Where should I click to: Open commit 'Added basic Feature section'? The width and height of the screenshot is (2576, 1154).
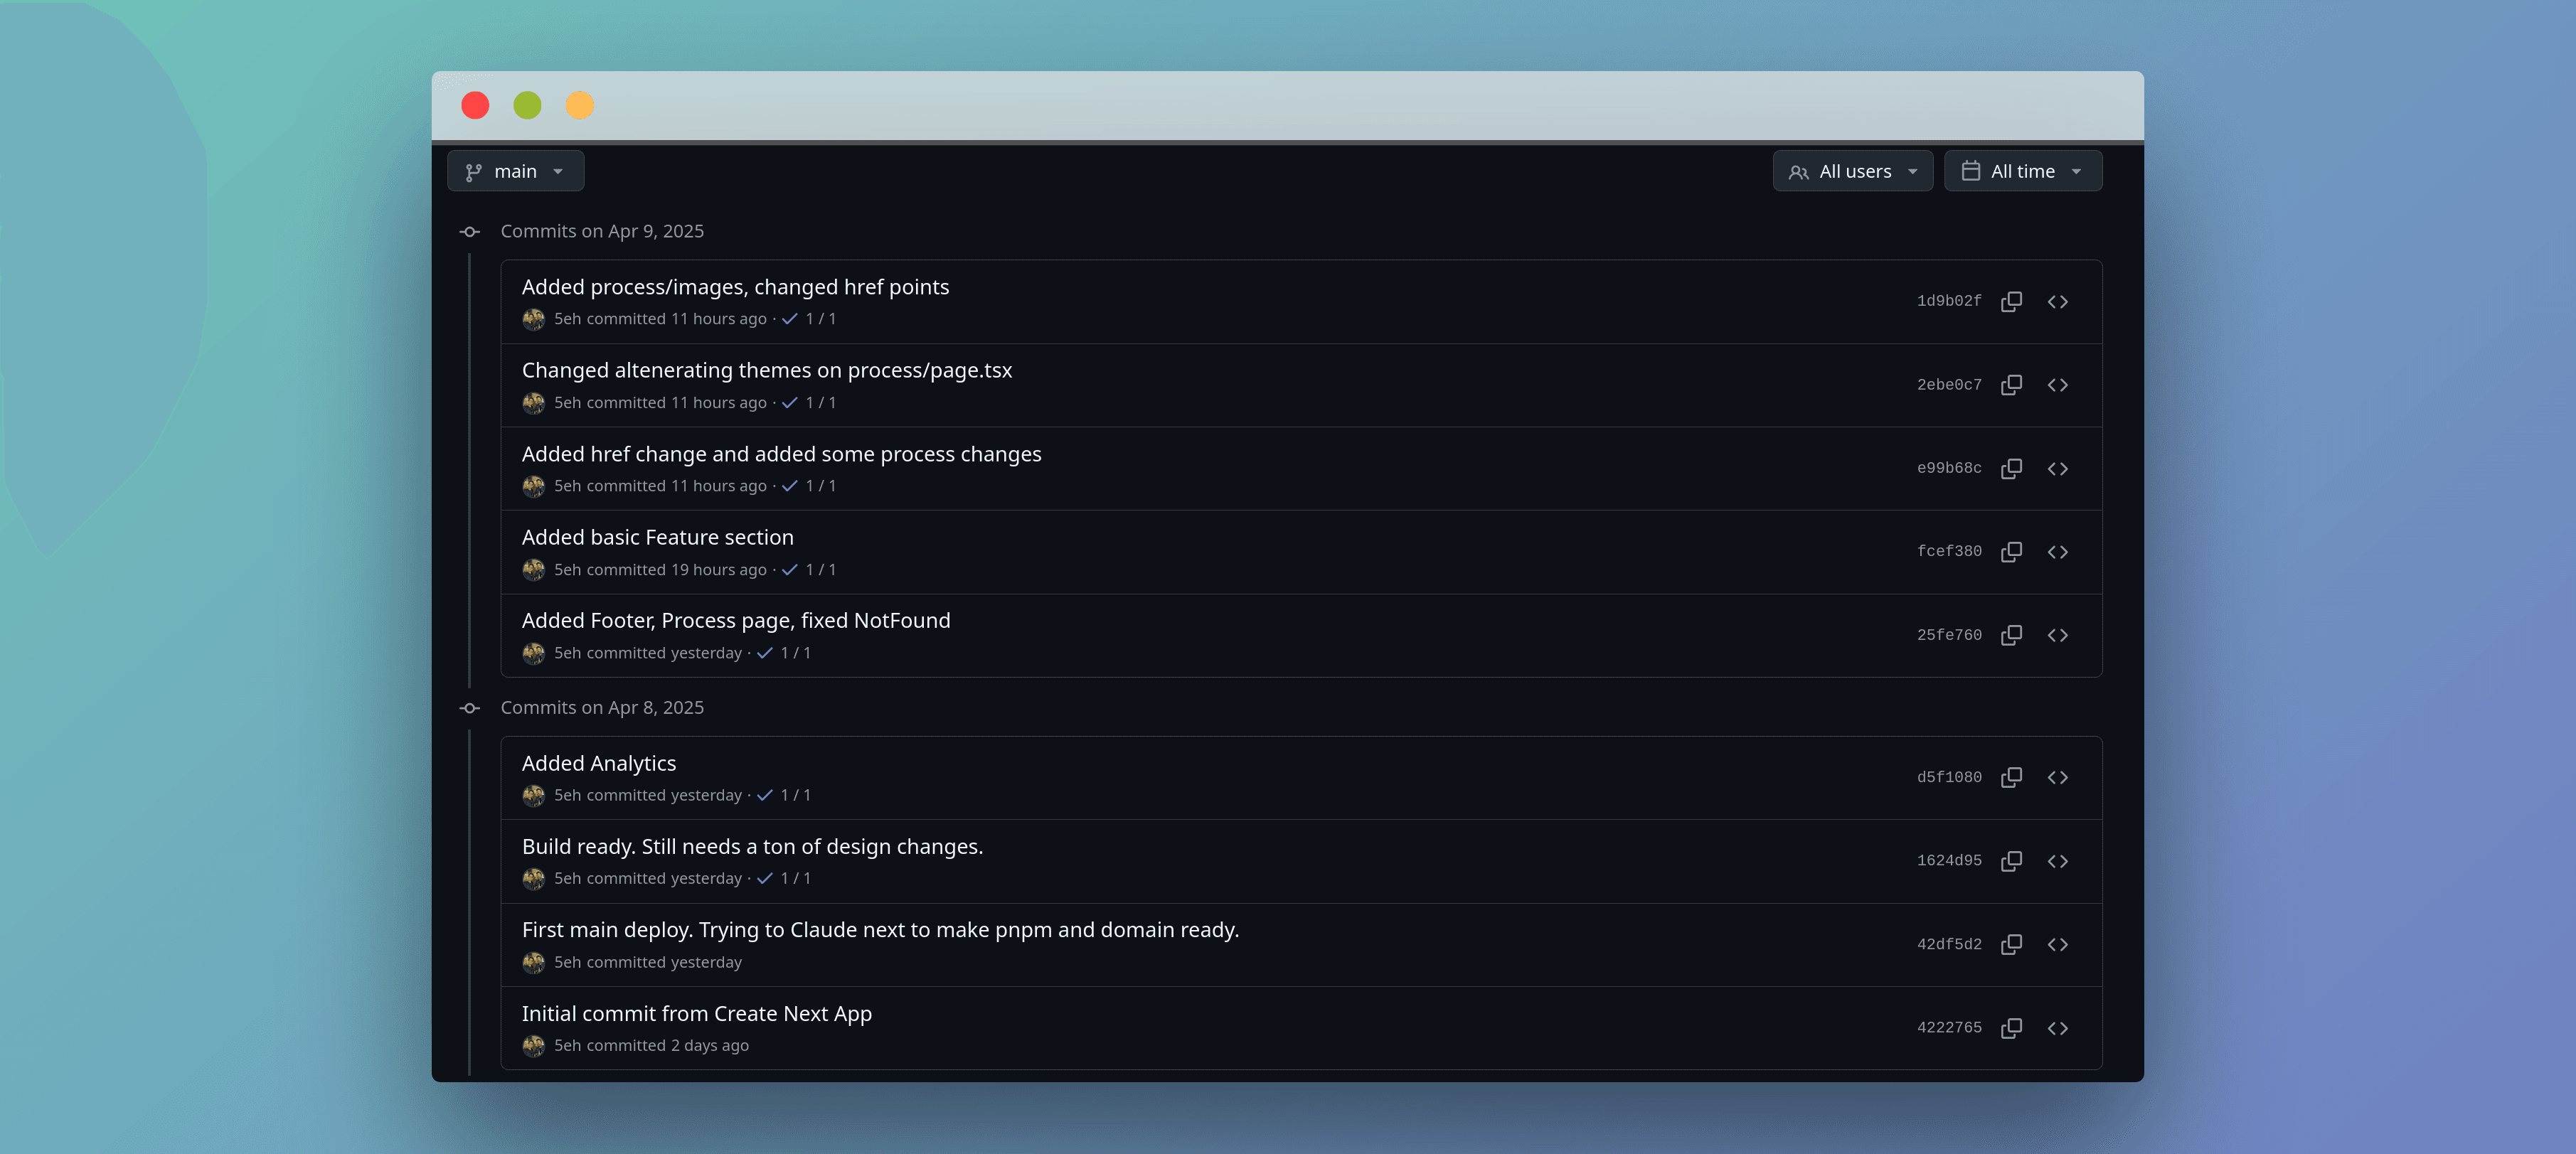click(x=657, y=537)
